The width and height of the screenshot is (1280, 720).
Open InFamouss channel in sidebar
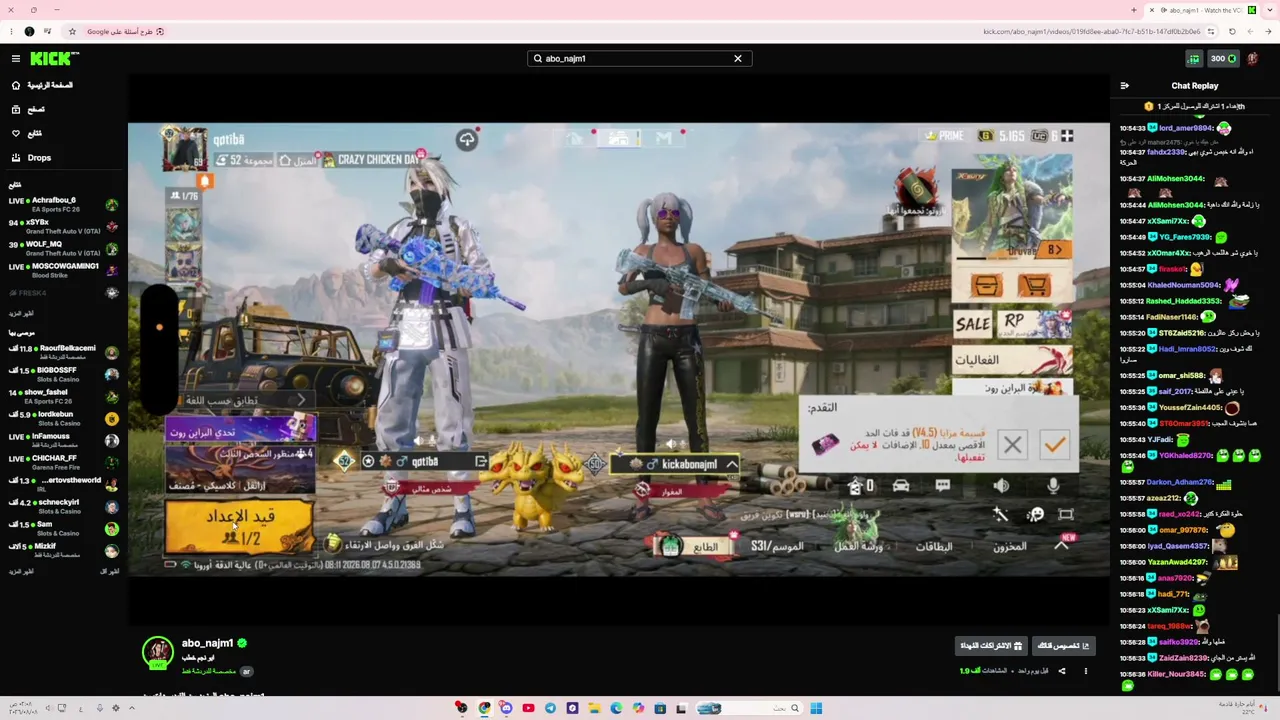coord(62,440)
